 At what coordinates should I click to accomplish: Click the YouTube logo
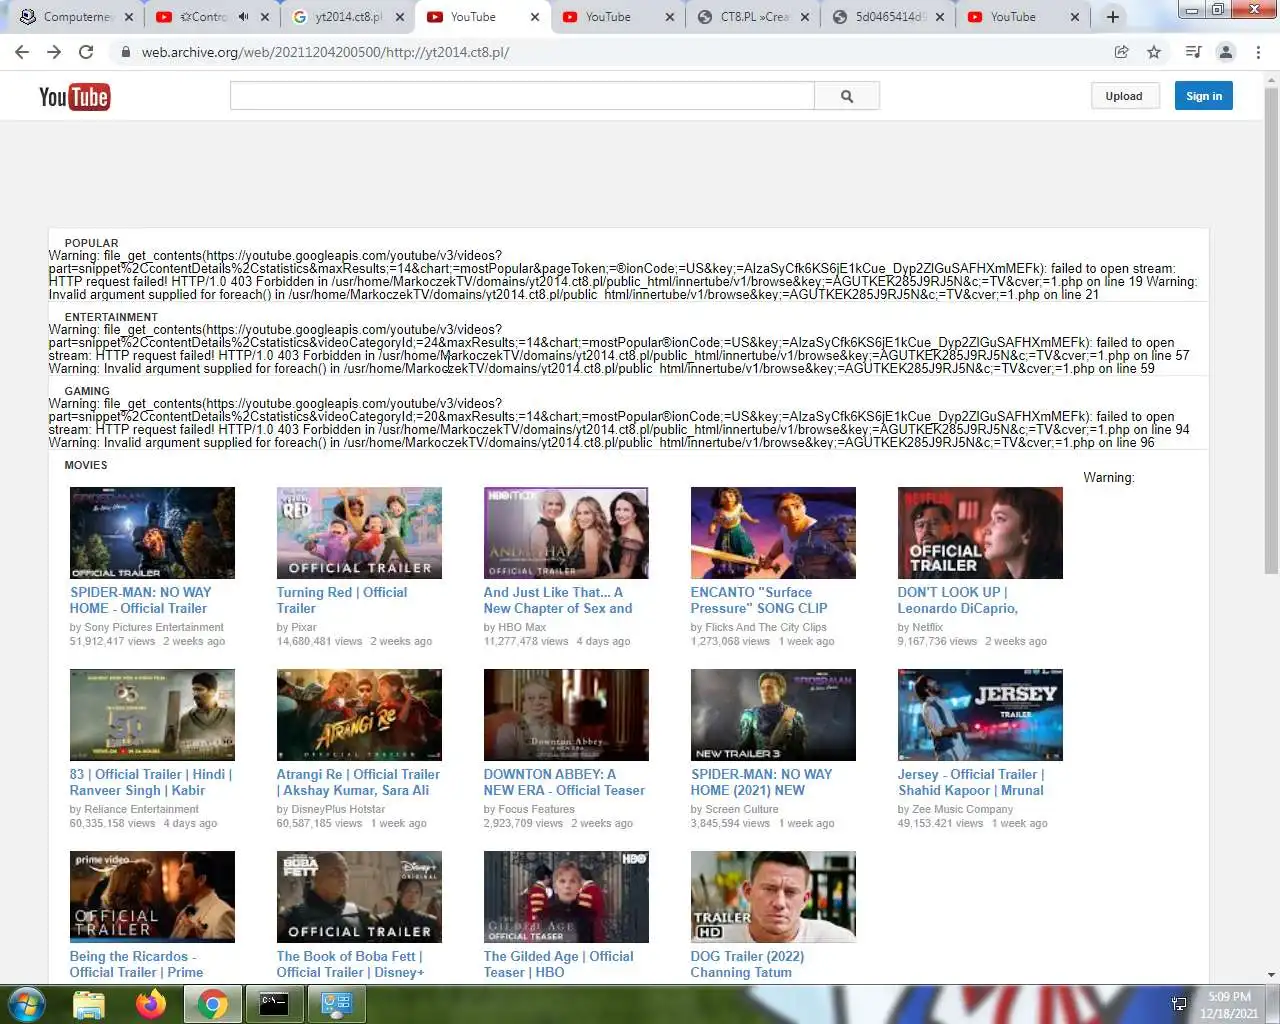(x=74, y=97)
